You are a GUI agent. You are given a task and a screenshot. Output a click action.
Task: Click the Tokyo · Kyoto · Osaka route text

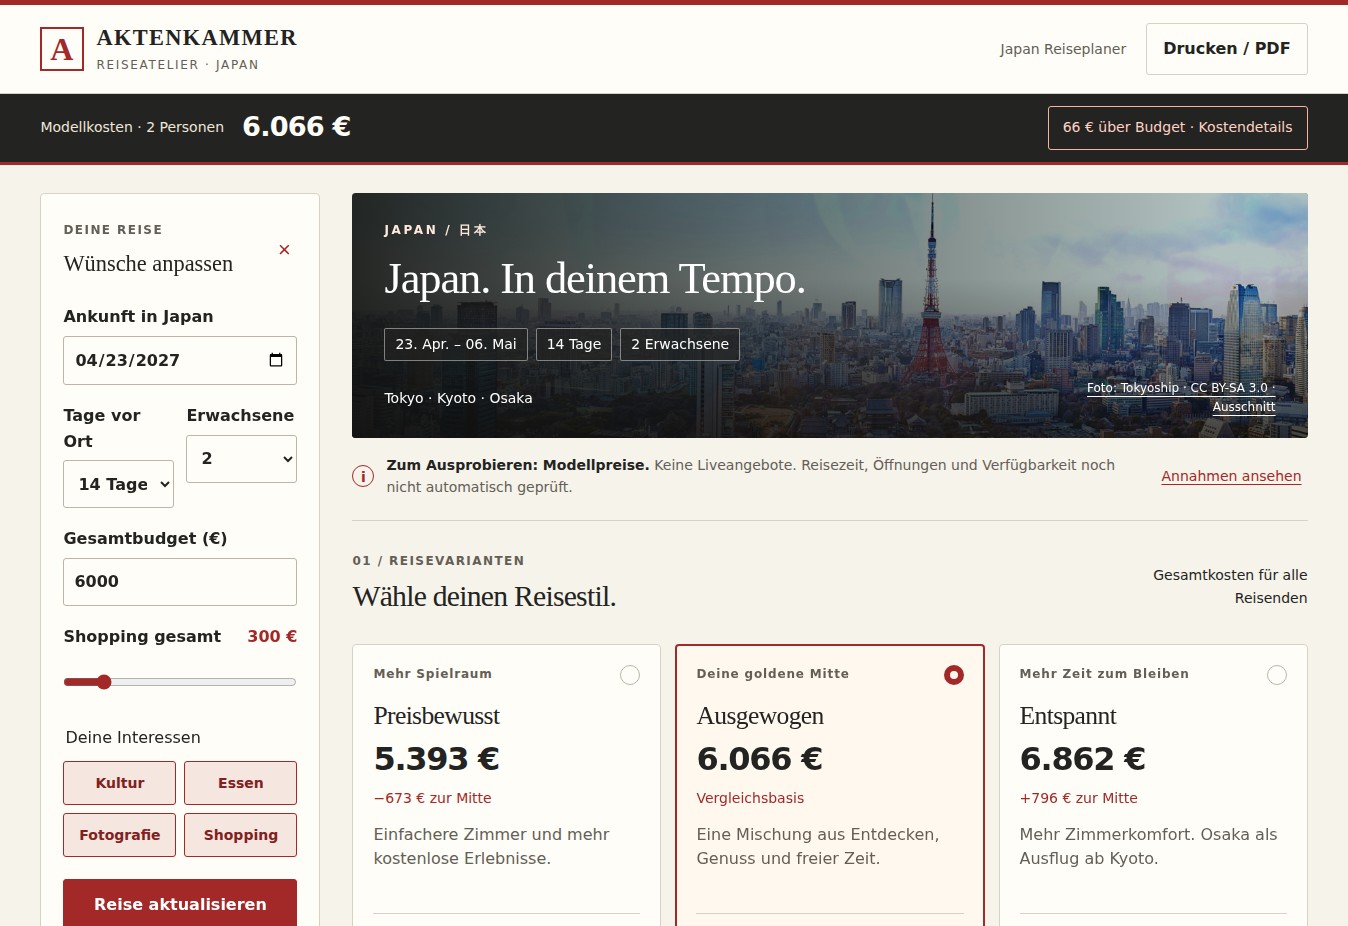pyautogui.click(x=458, y=398)
